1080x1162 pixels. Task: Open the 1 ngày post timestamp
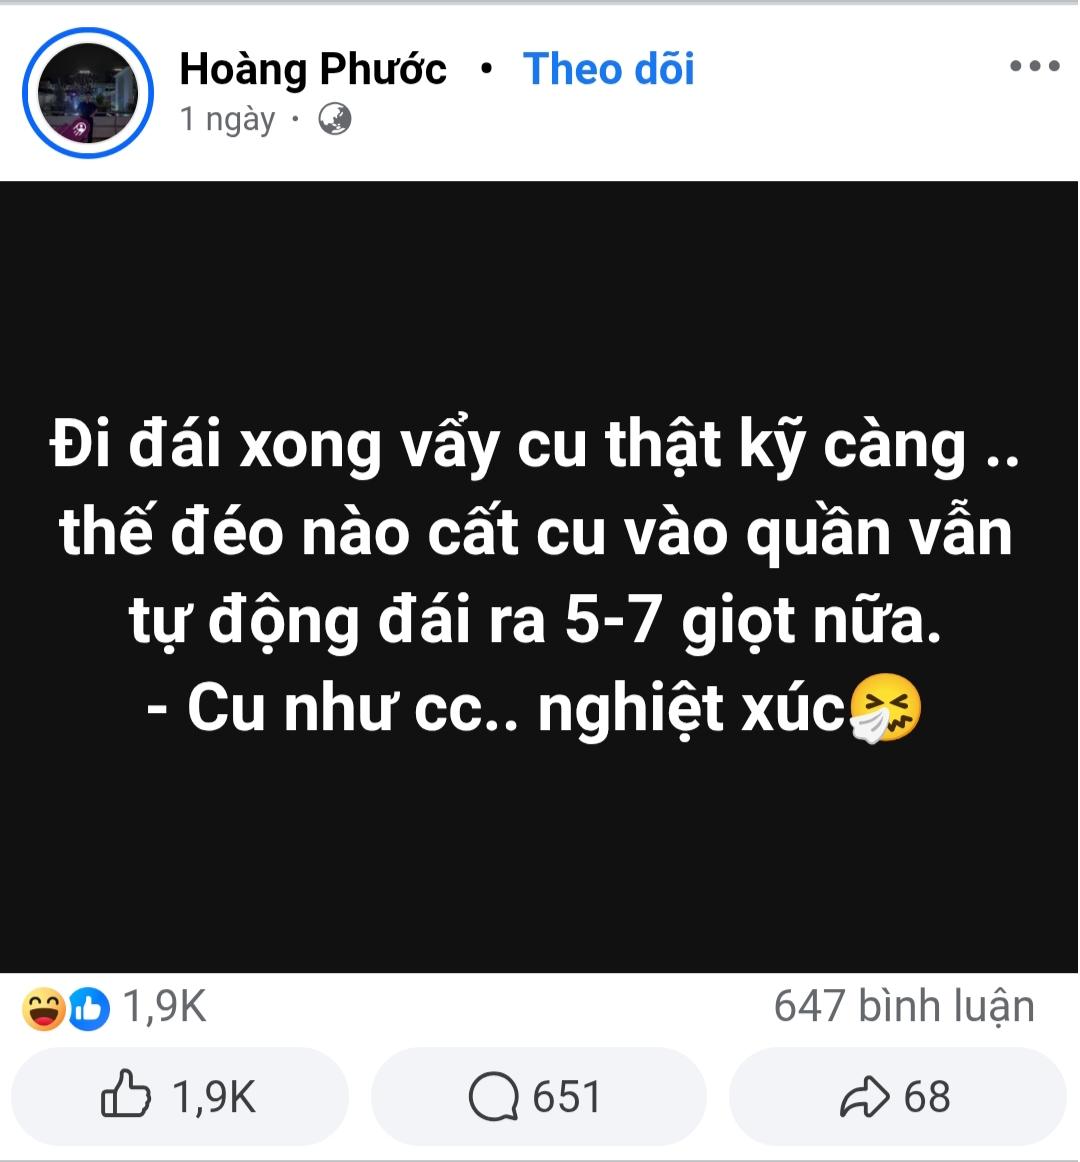[228, 119]
